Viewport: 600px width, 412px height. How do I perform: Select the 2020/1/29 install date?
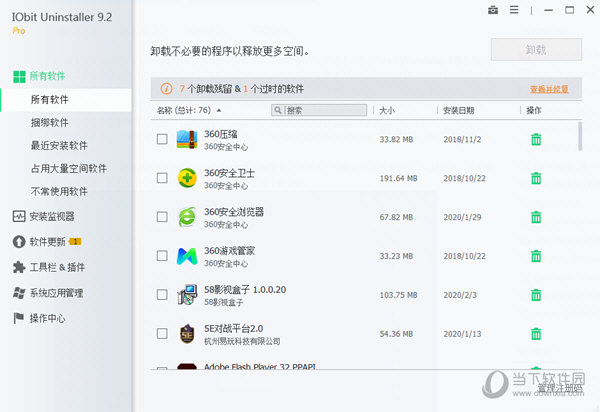462,217
